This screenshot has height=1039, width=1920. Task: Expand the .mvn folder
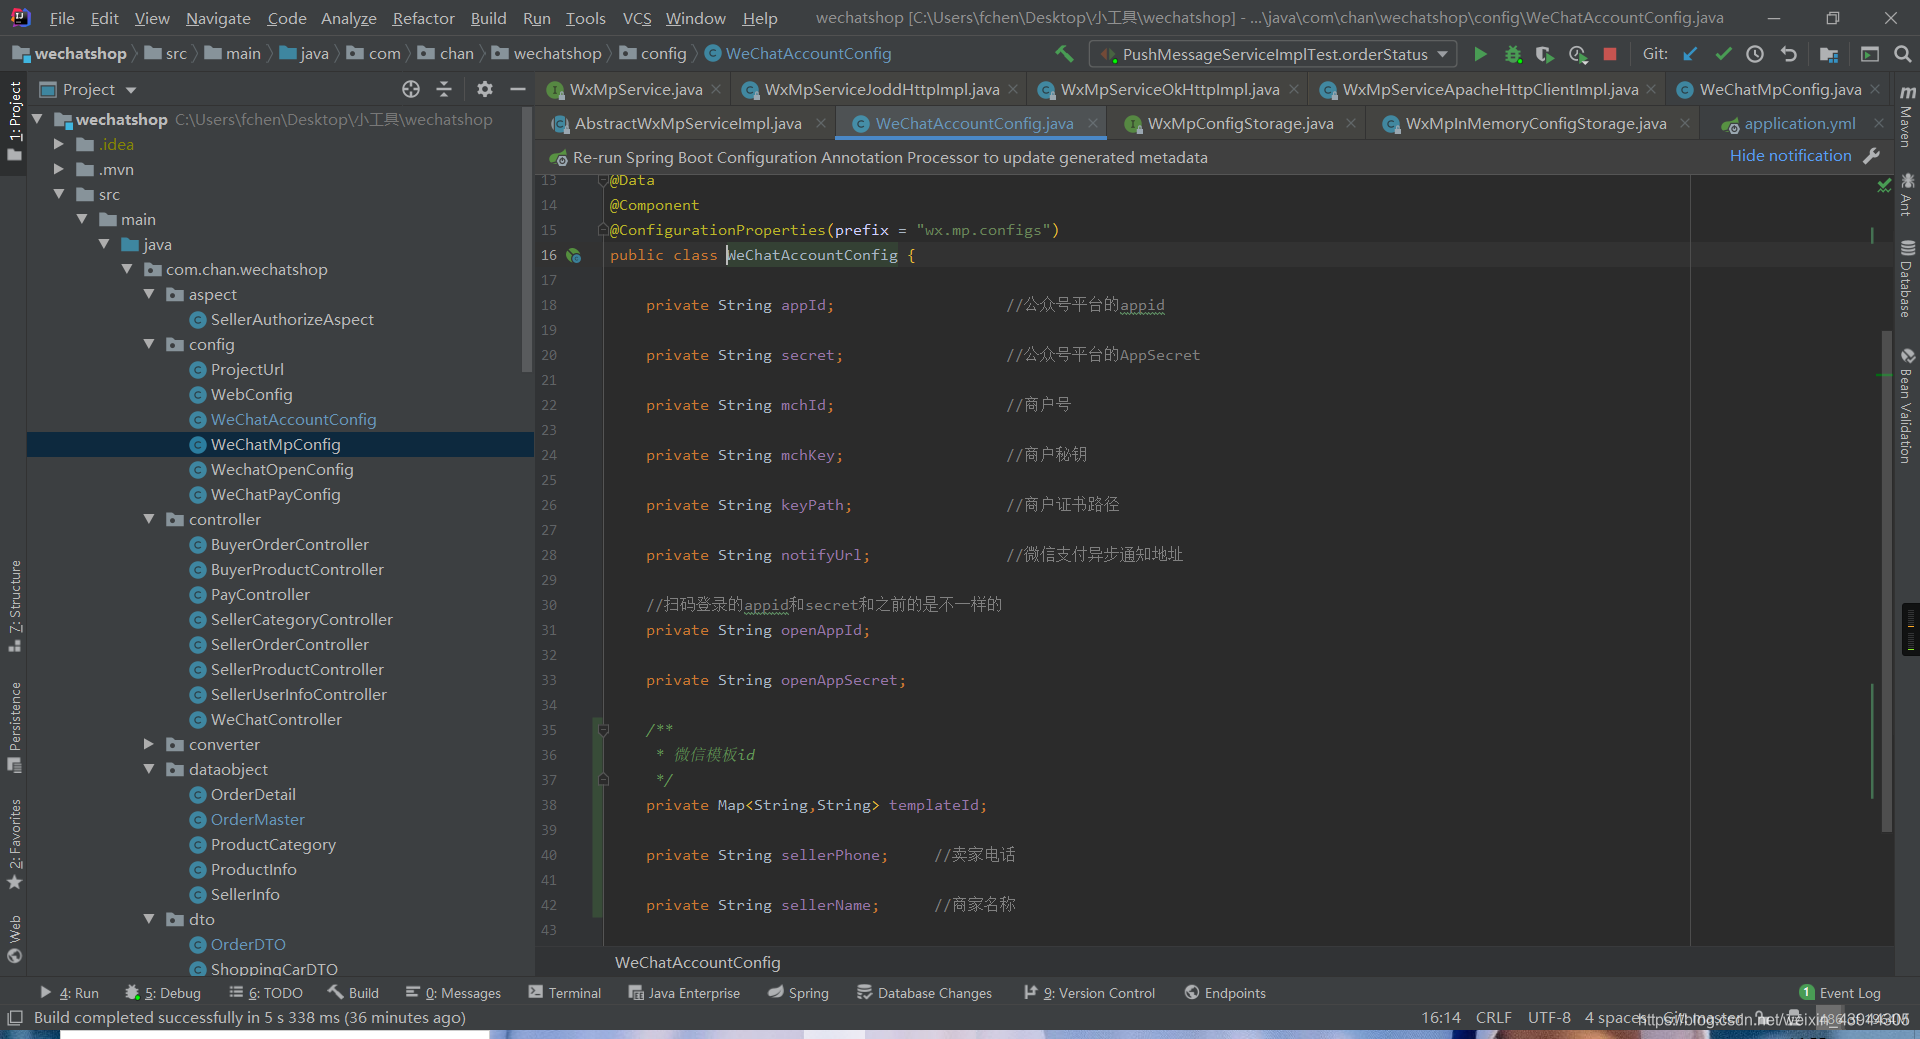[x=59, y=169]
